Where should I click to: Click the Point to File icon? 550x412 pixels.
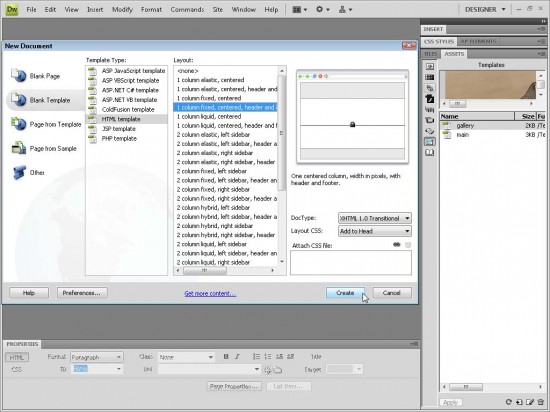(x=268, y=370)
